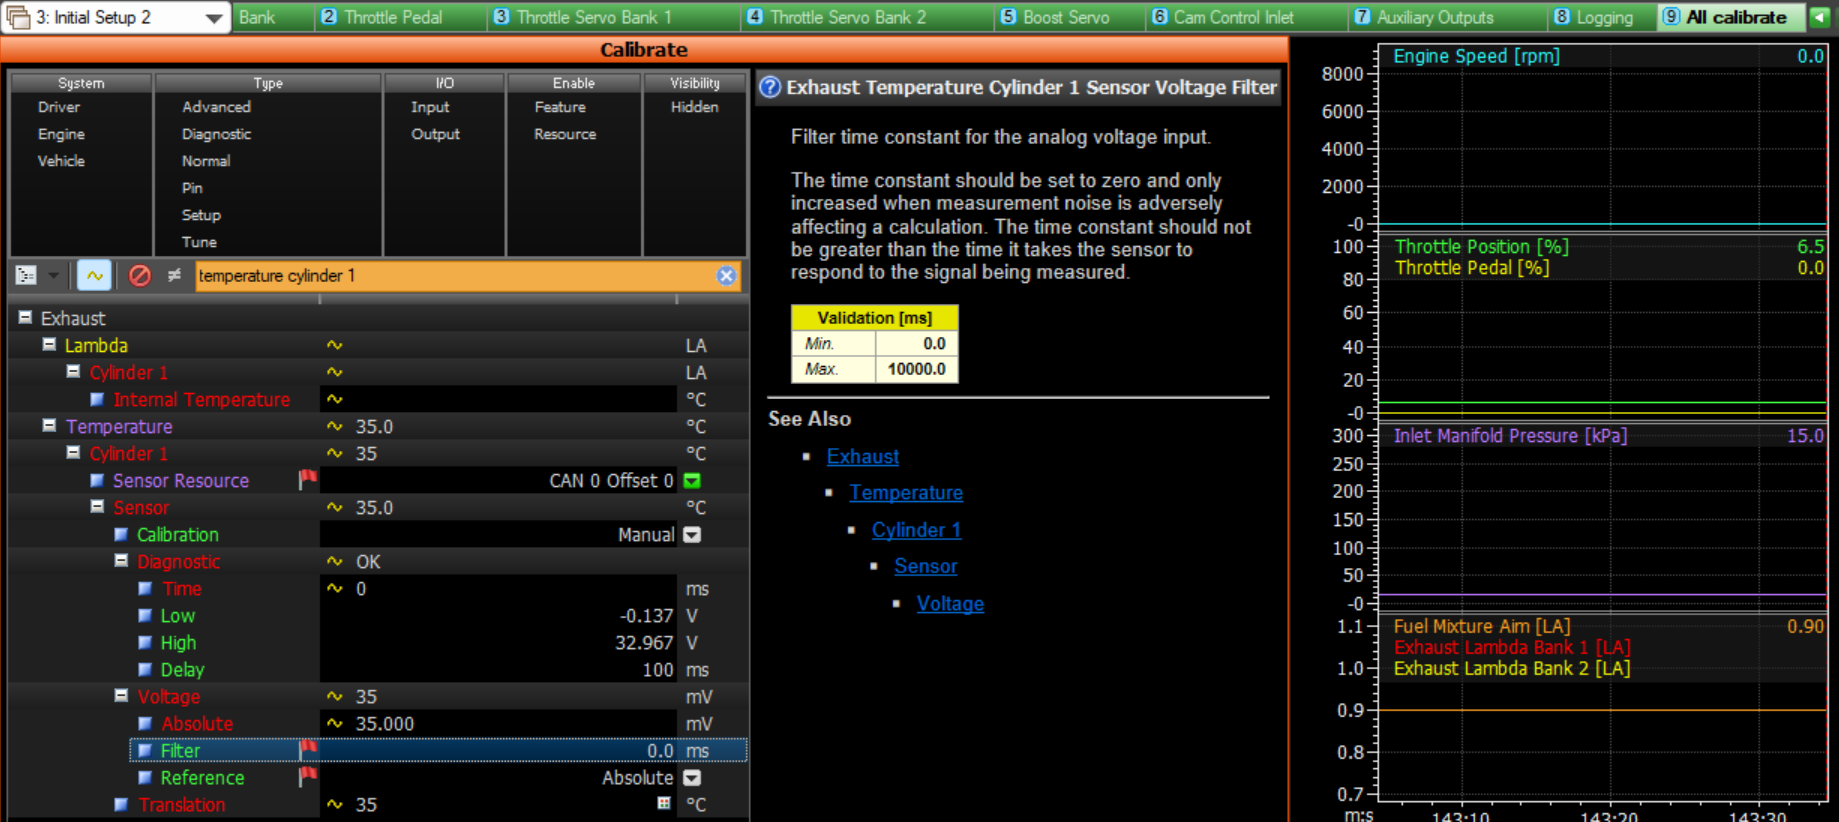1839x822 pixels.
Task: Click the blue help question mark icon
Action: 770,87
